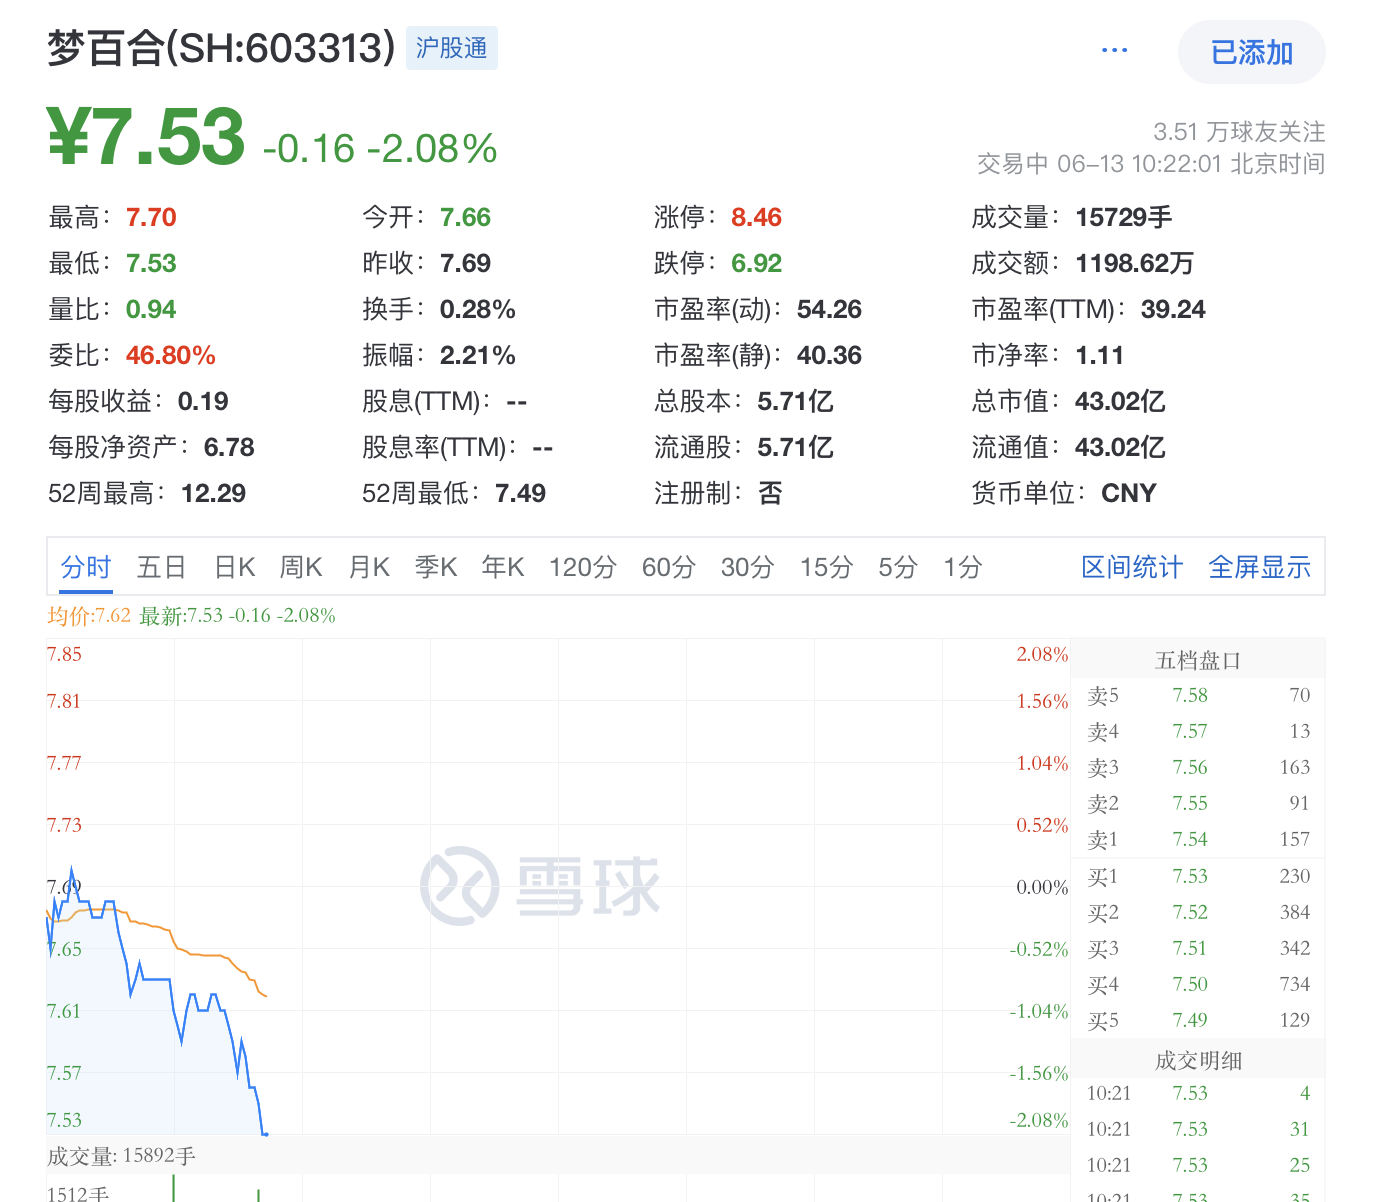Viewport: 1380px width, 1202px height.
Task: Open the 区间统计 range statistics link
Action: [1132, 568]
